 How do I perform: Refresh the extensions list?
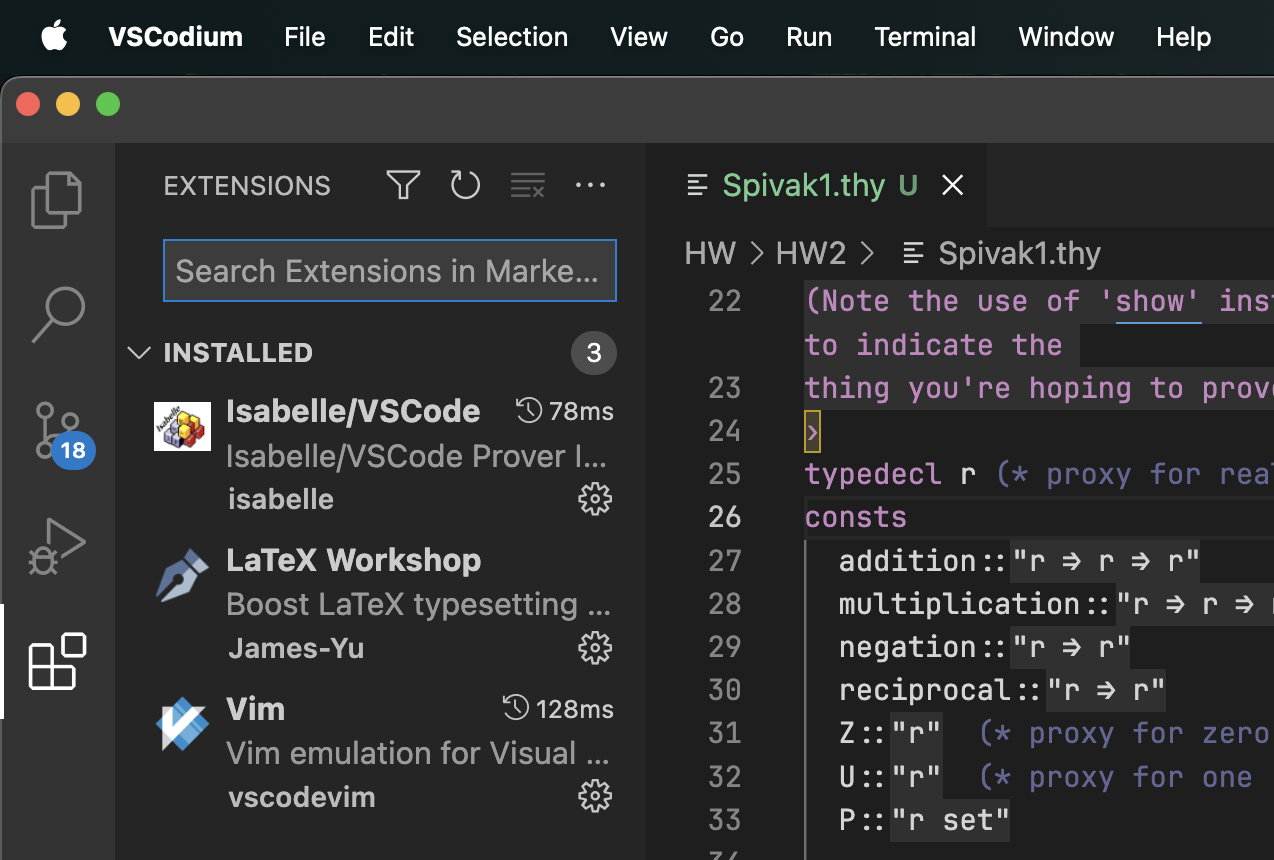coord(465,185)
